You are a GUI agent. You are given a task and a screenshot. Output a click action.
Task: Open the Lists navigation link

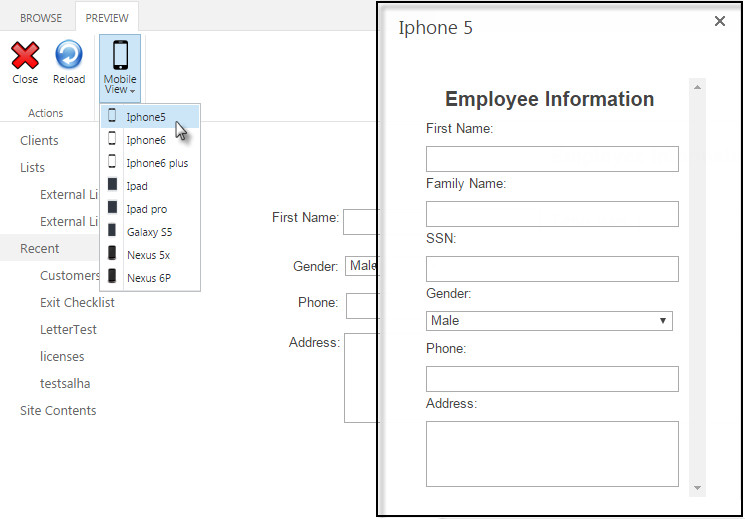click(32, 168)
